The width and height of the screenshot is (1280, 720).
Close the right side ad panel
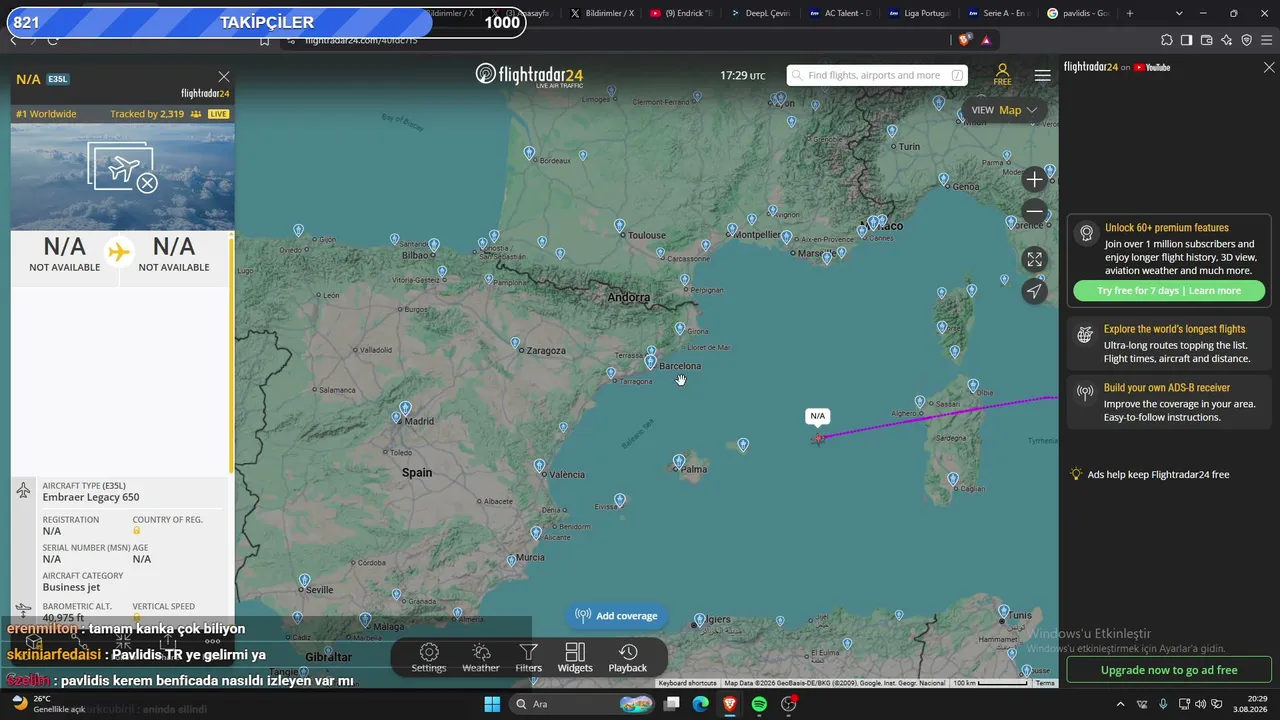[1269, 68]
